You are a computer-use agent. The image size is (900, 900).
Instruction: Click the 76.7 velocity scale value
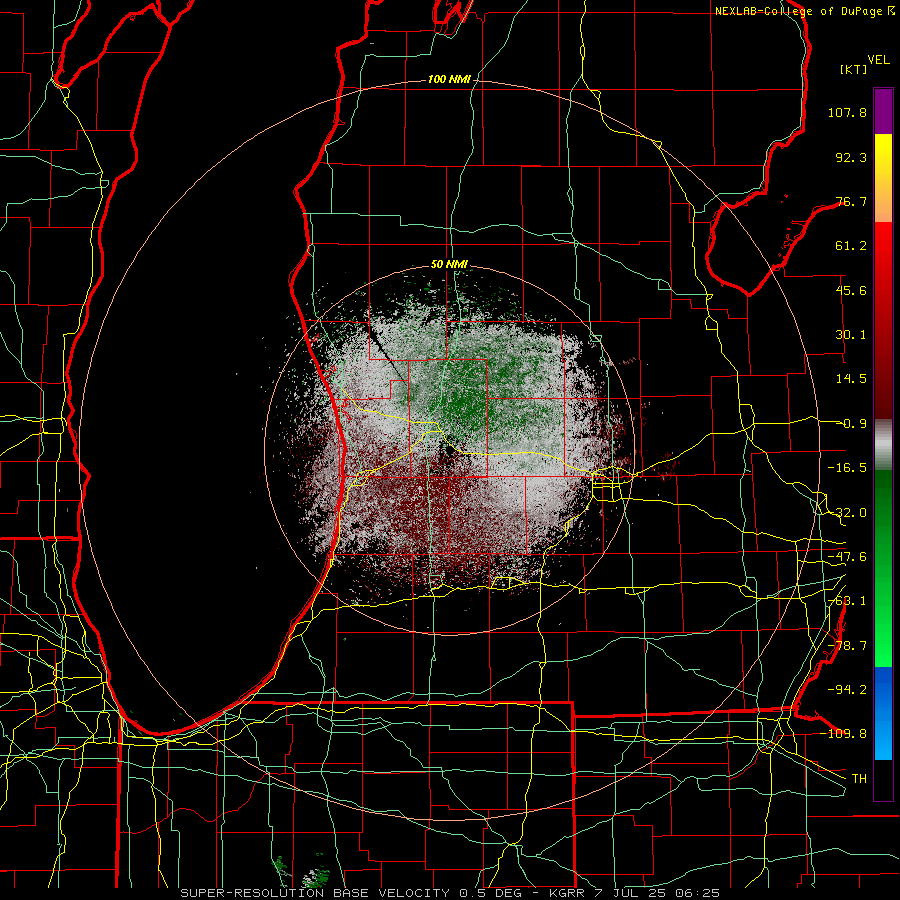pos(851,201)
